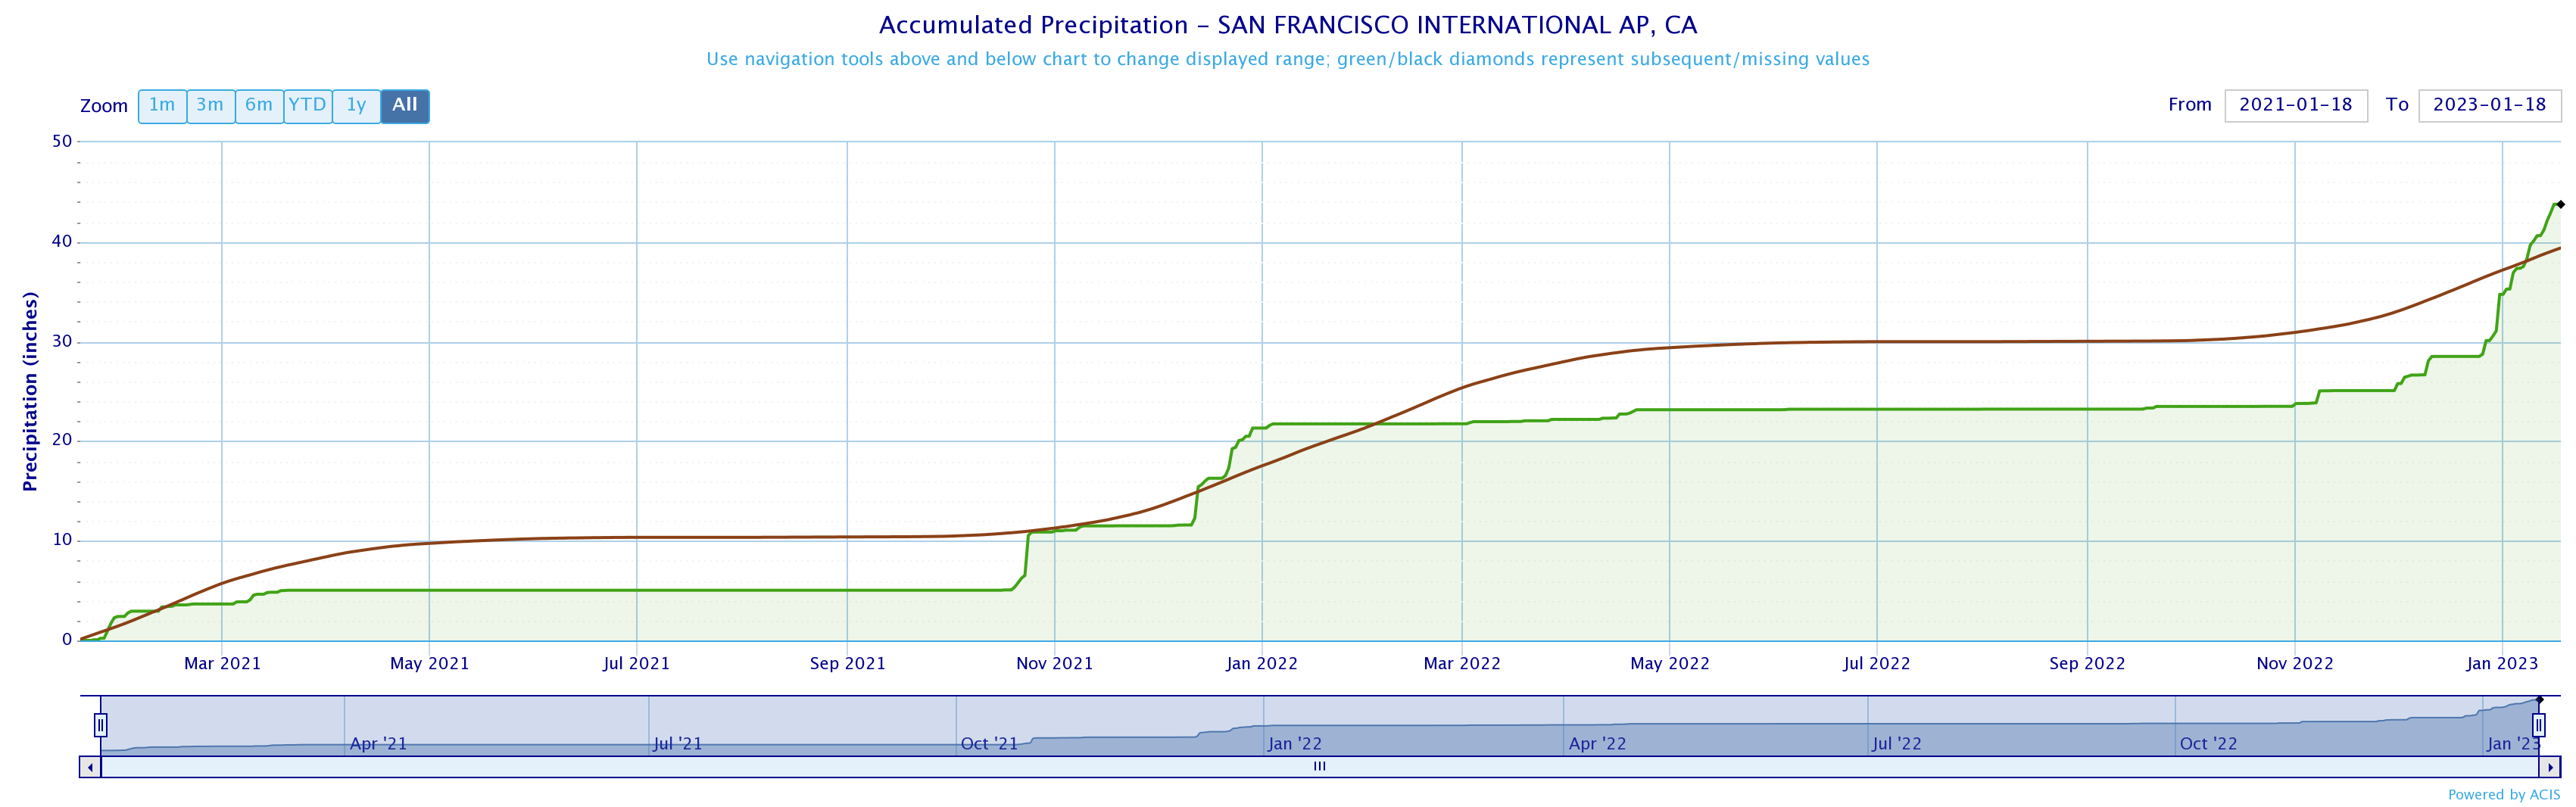This screenshot has width=2576, height=807.
Task: Click Apr '21 label in the navigator
Action: [x=378, y=744]
